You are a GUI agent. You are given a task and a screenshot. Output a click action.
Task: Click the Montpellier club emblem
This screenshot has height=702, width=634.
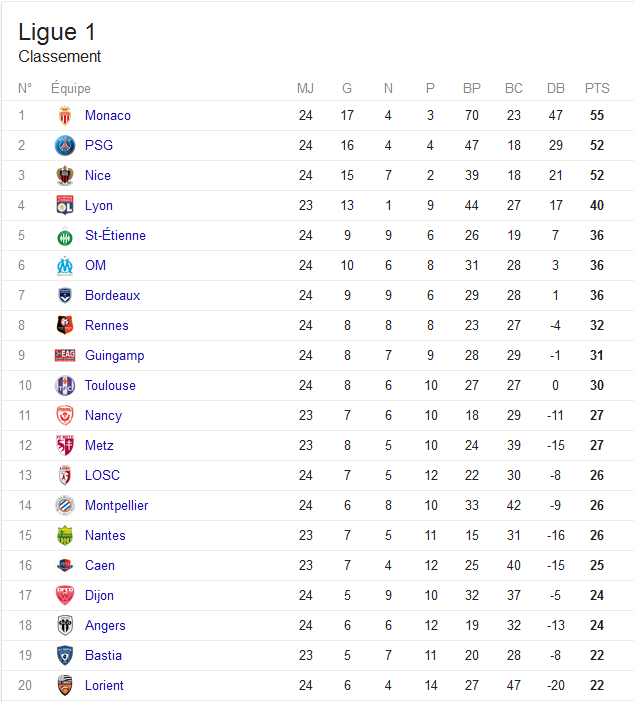point(65,505)
